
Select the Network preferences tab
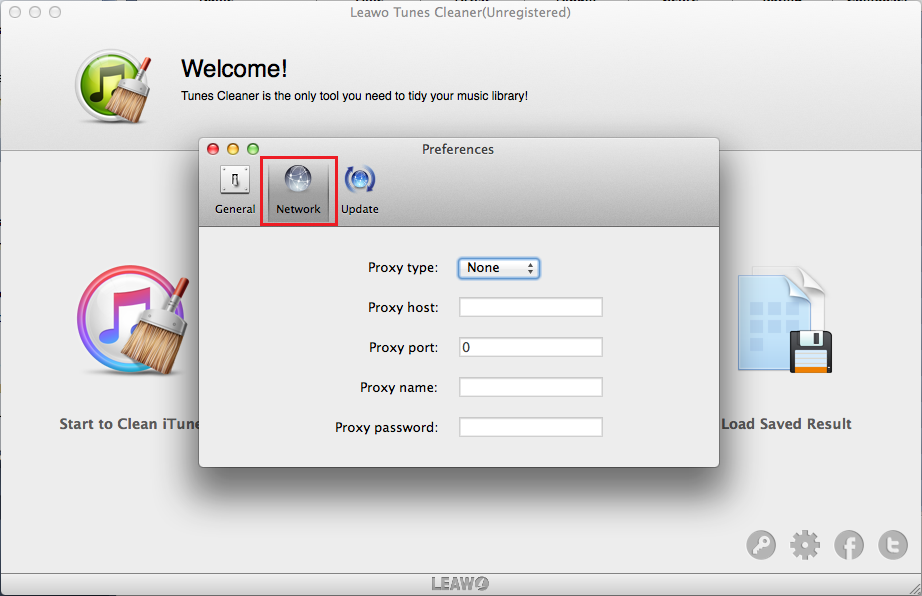(x=298, y=190)
